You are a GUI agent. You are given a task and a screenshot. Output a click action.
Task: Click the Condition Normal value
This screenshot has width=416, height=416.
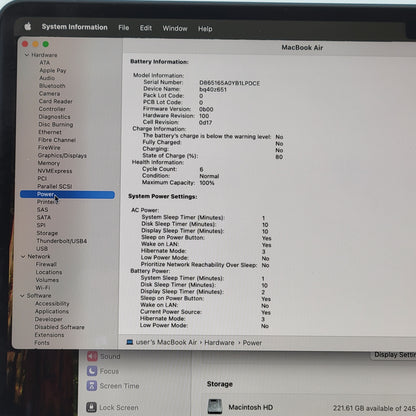pos(209,176)
